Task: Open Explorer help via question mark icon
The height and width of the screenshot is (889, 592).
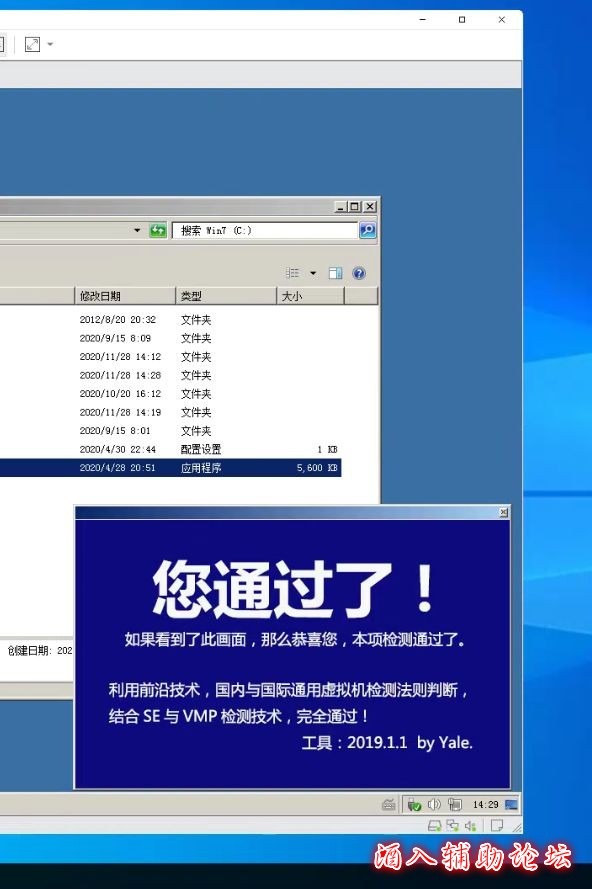Action: coord(358,273)
